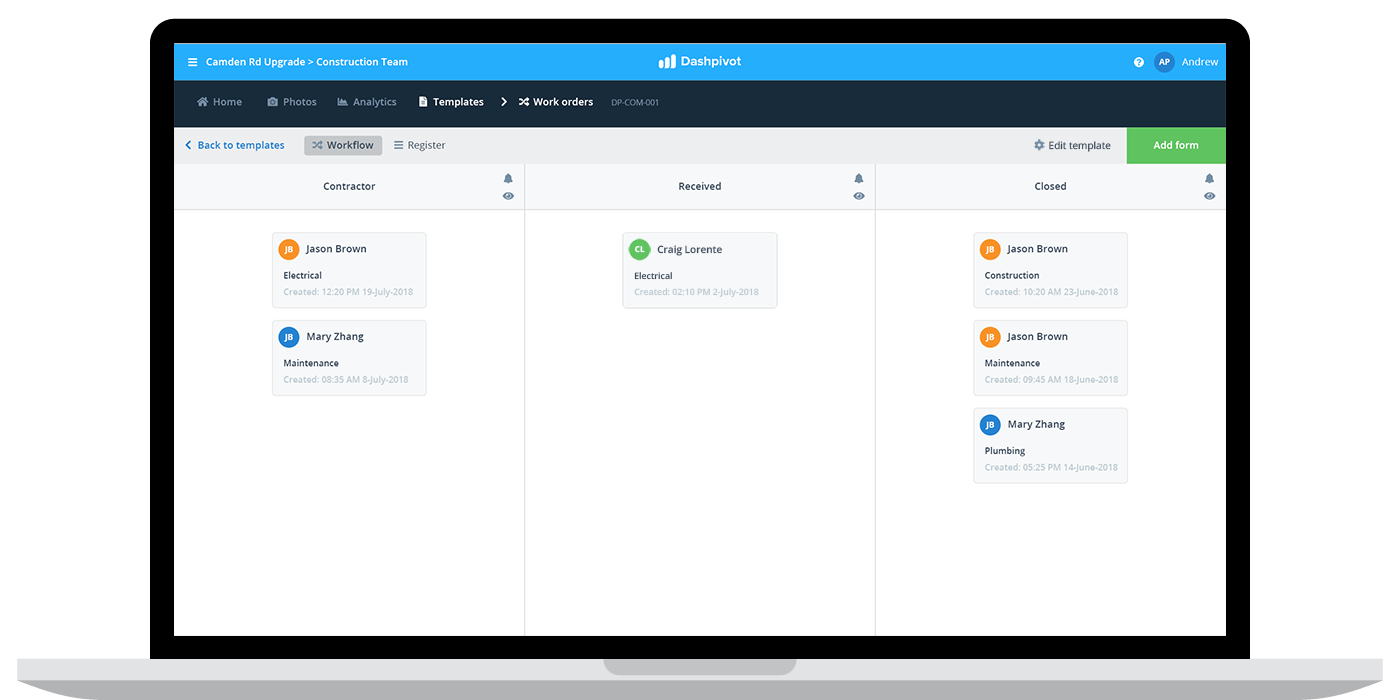Go back to templates

point(234,145)
